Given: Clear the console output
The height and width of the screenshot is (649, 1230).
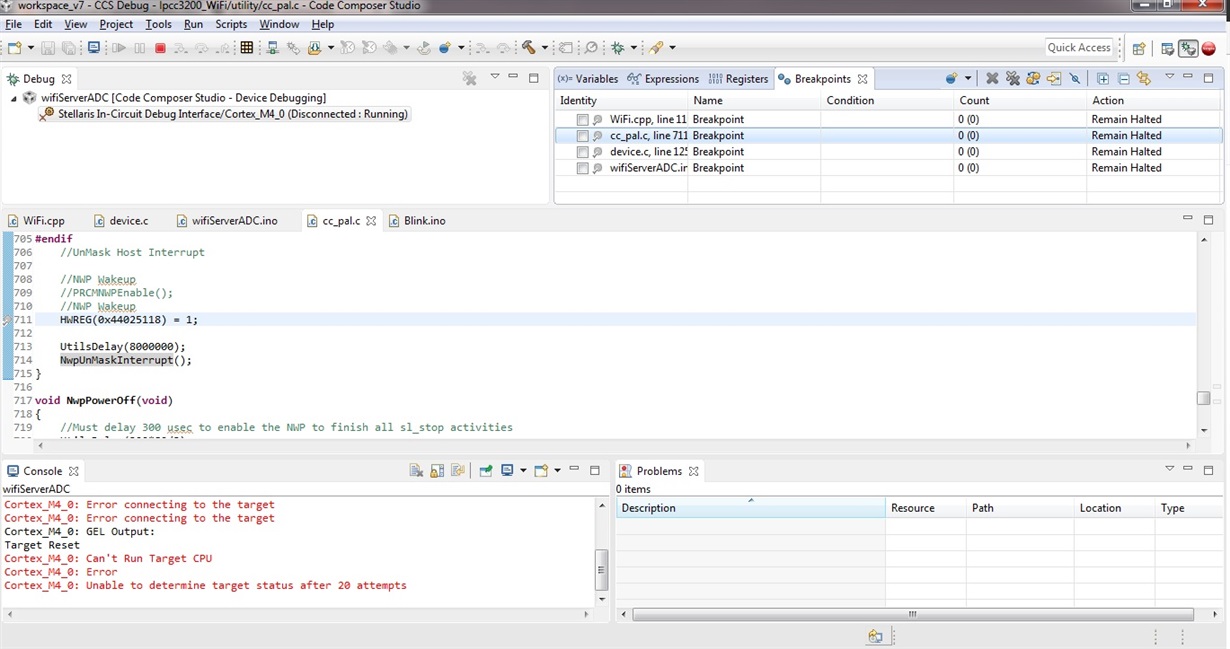Looking at the screenshot, I should [x=416, y=471].
